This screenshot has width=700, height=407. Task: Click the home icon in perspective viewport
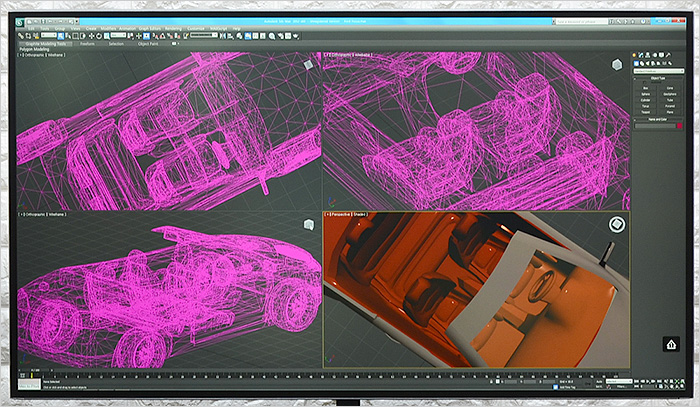[670, 344]
